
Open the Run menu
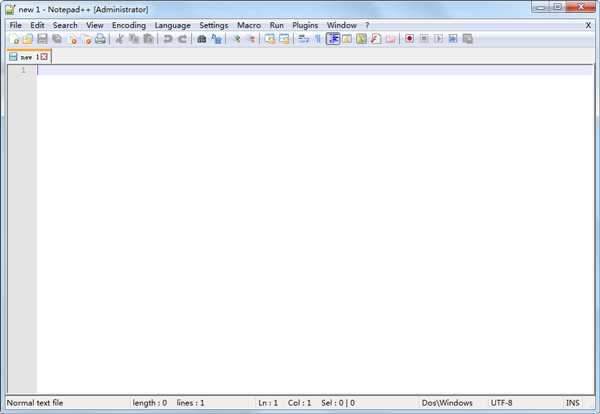tap(277, 25)
